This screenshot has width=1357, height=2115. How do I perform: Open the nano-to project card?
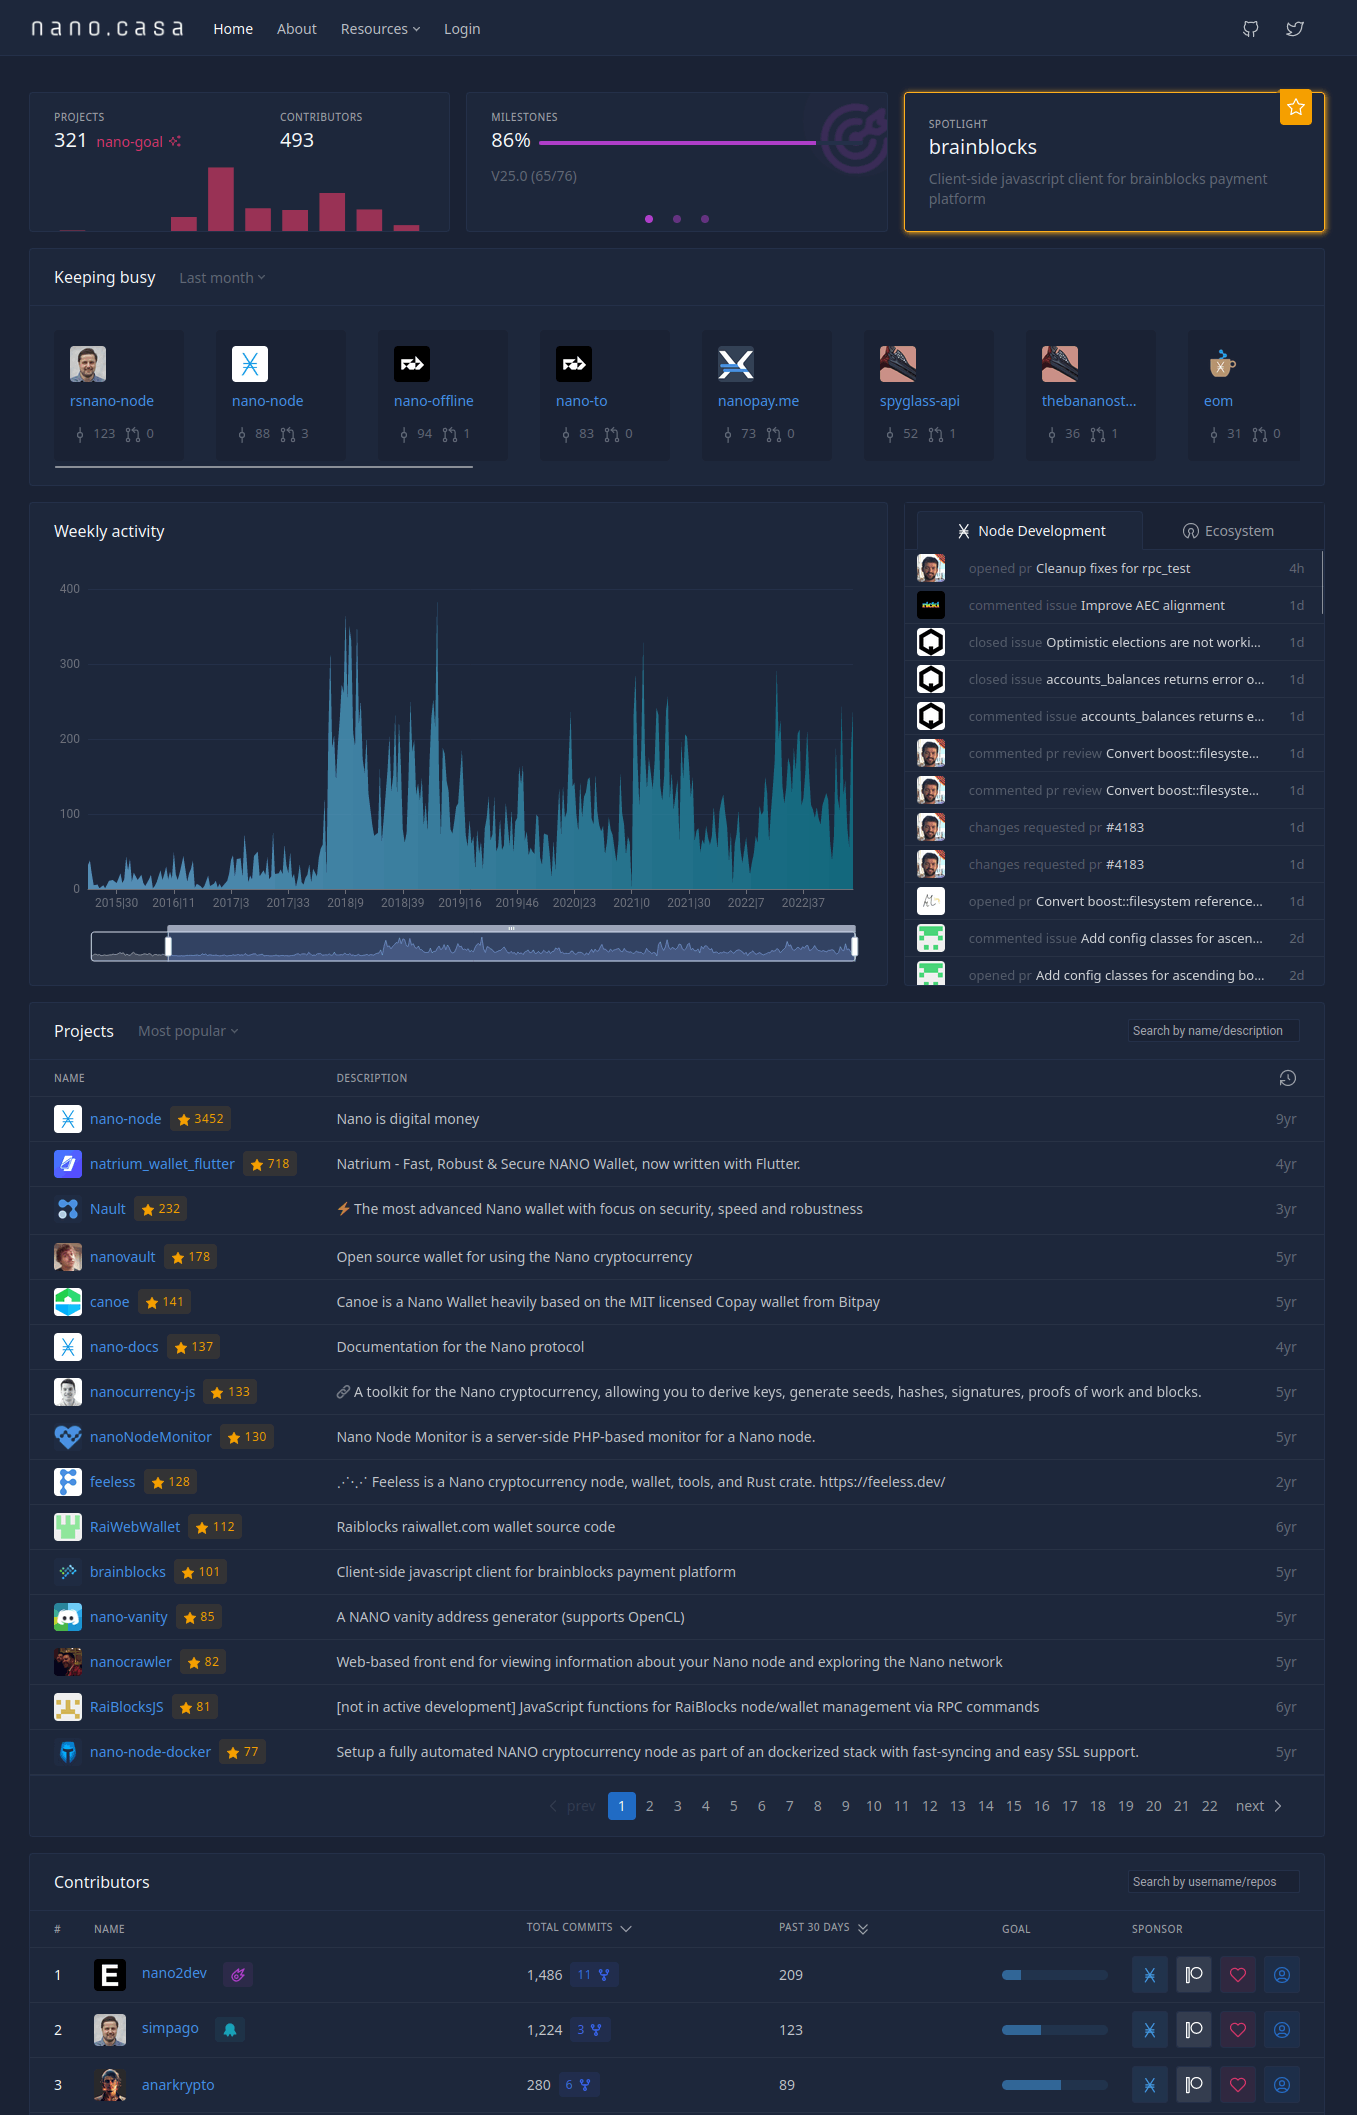(x=605, y=396)
